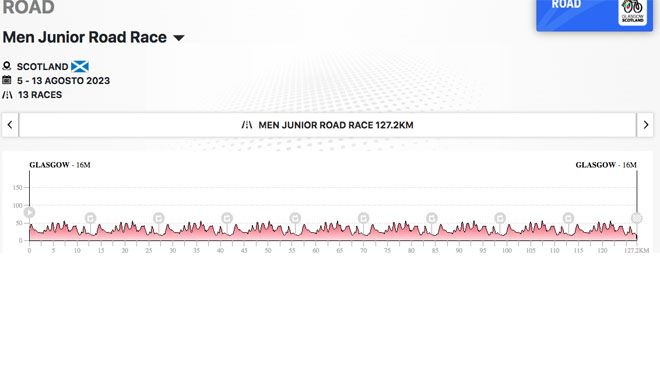Viewport: 660px width, 370px height.
Task: Select the lap marker near kilometre 55
Action: tap(295, 218)
